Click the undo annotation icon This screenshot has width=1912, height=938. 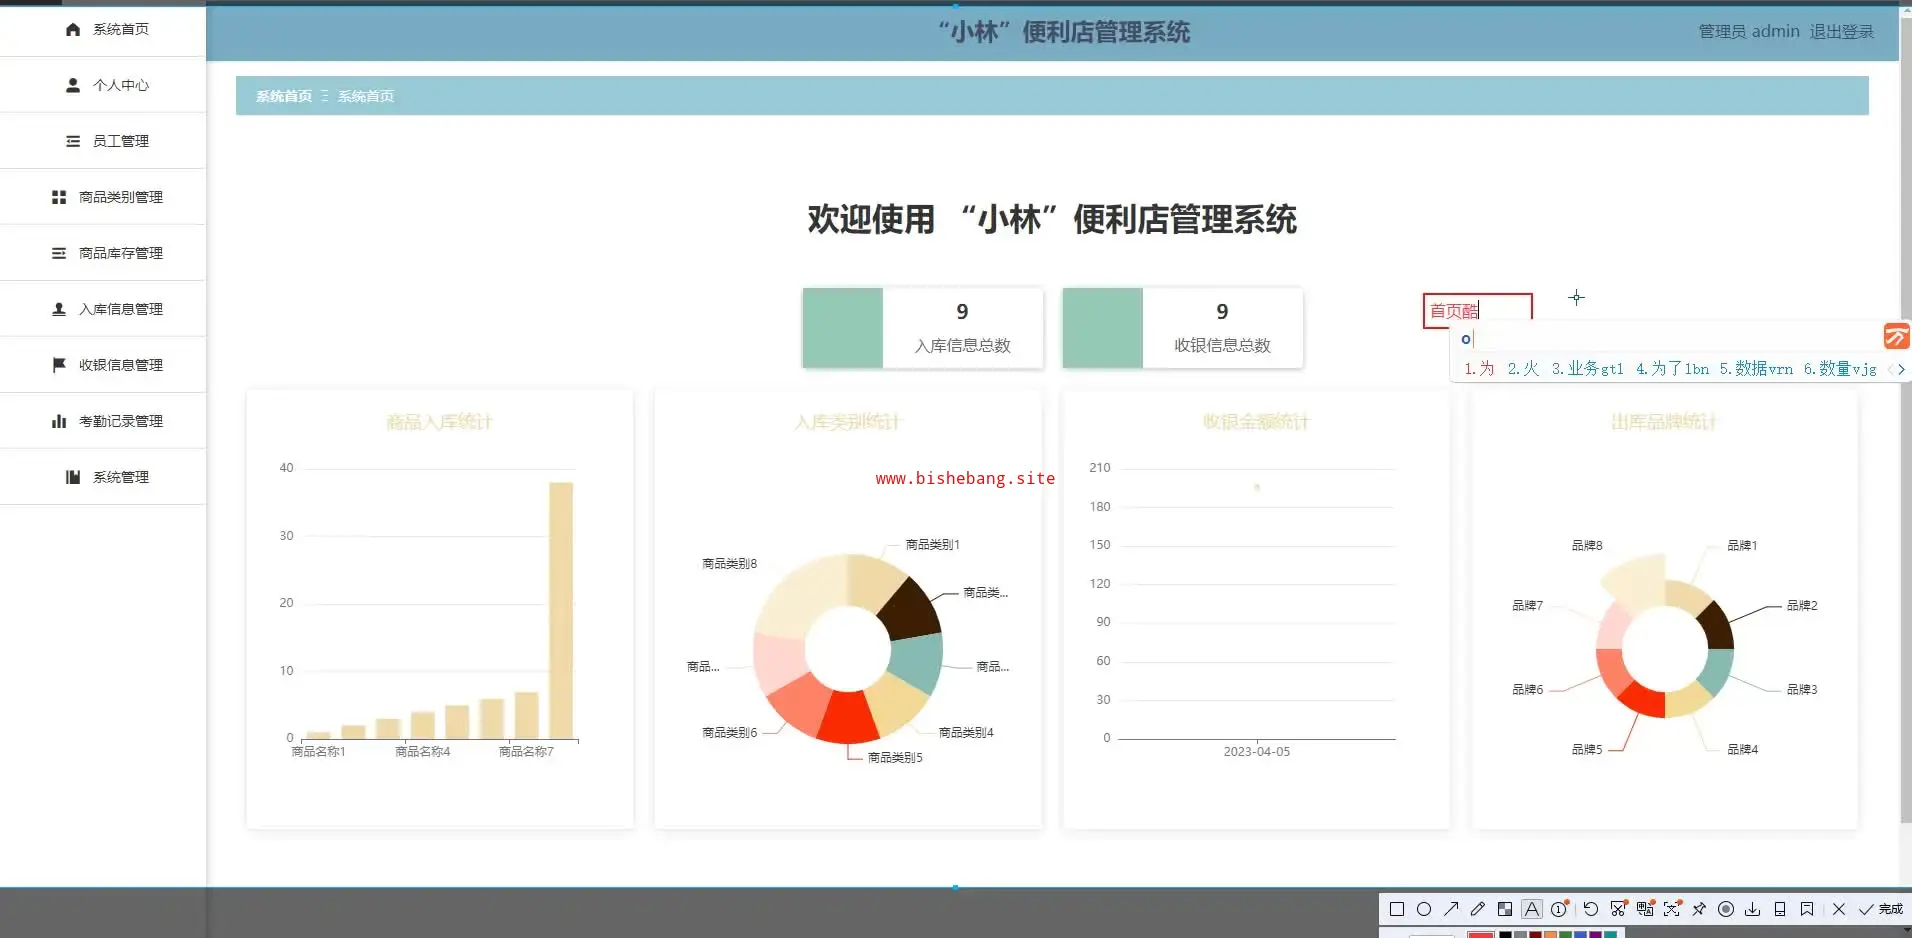[1591, 909]
